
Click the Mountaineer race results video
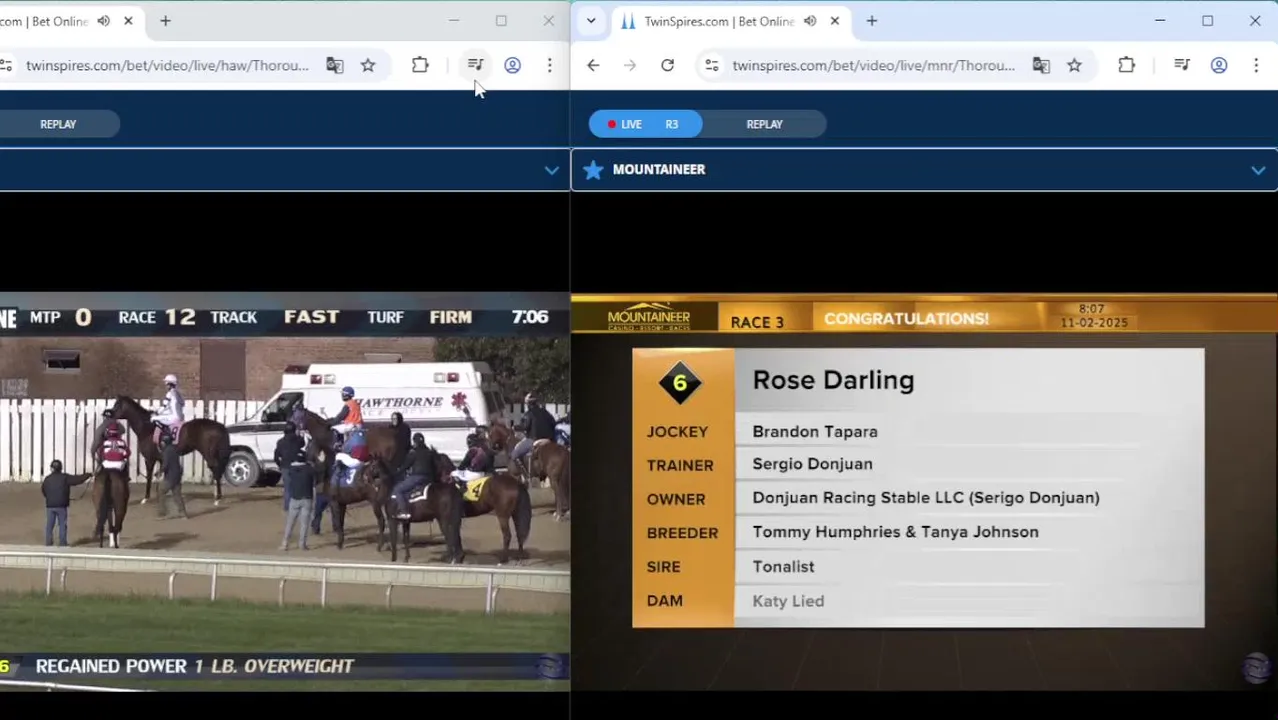(924, 492)
